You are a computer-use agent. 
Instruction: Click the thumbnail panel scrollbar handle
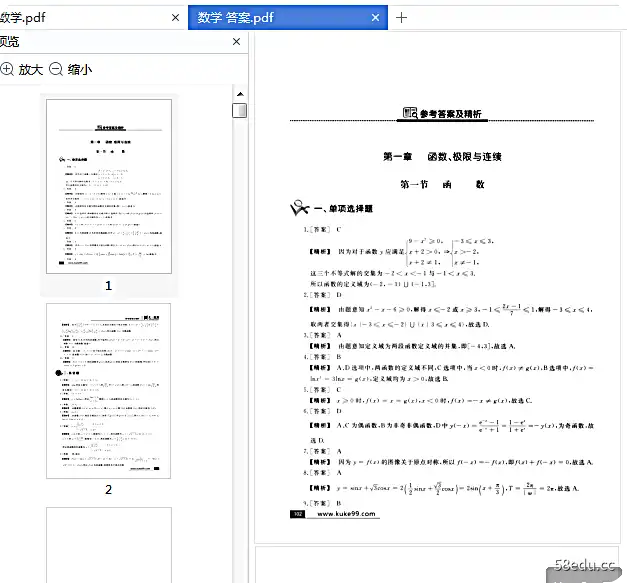point(240,110)
